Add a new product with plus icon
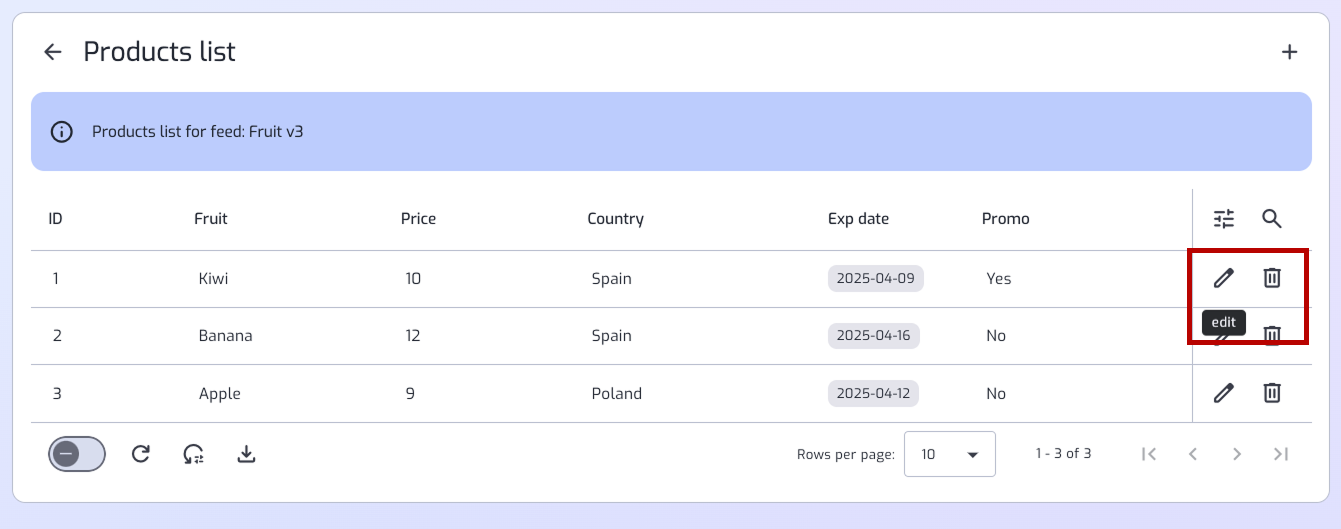Image resolution: width=1341 pixels, height=529 pixels. (1290, 52)
